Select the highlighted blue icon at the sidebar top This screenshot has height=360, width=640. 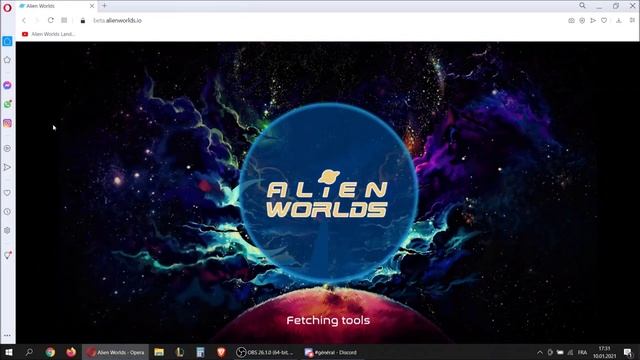(7, 41)
